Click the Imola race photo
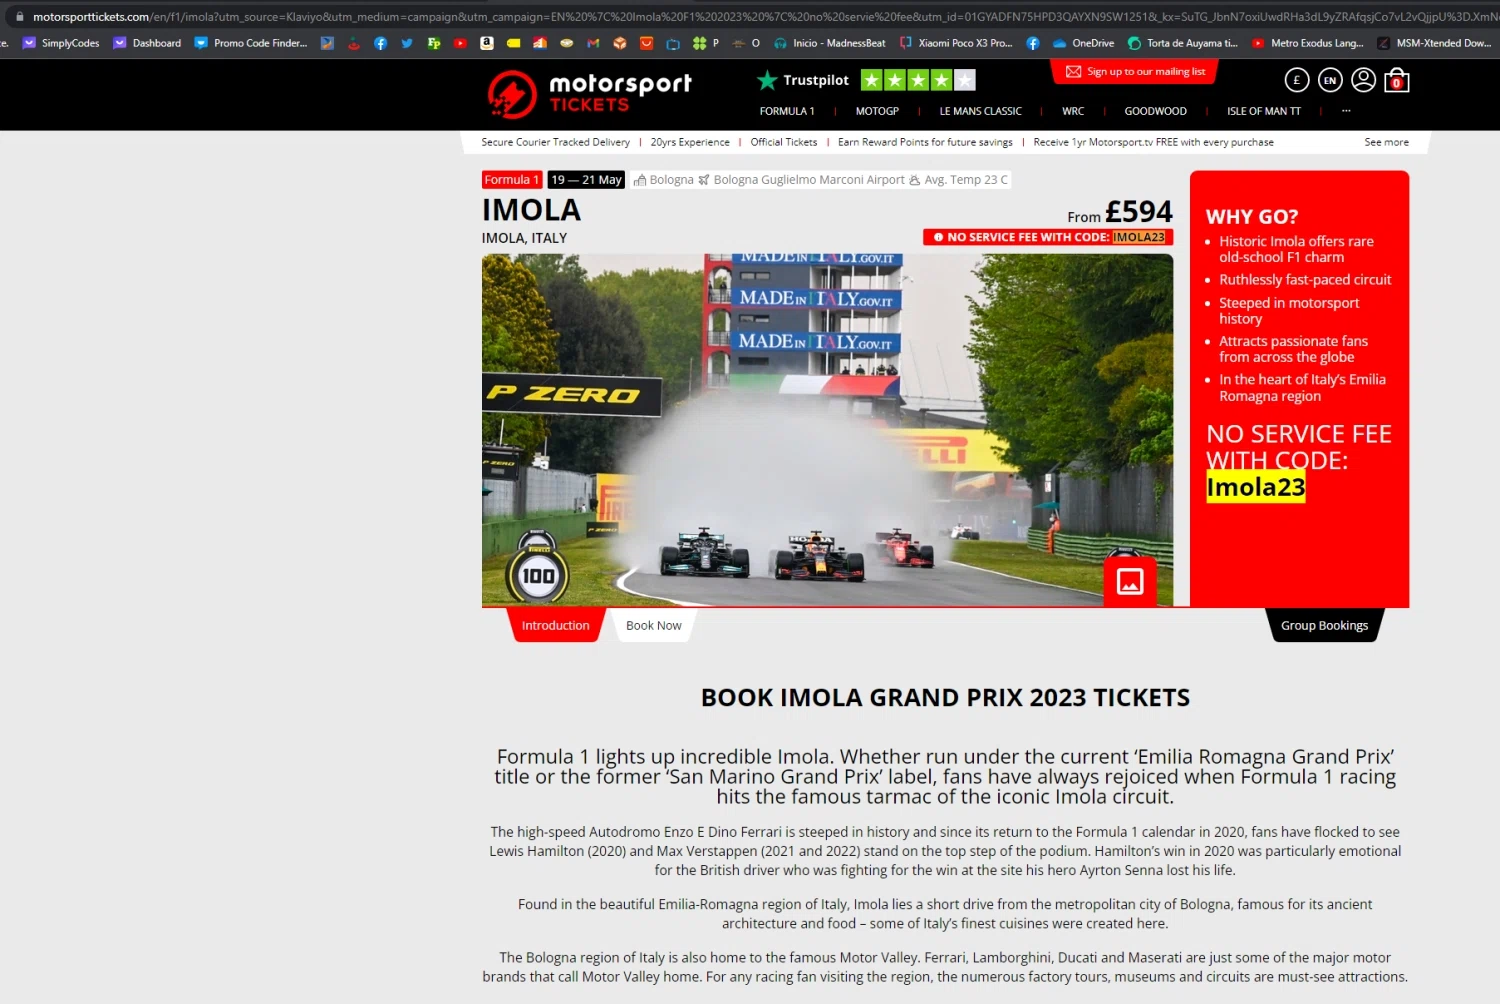The width and height of the screenshot is (1500, 1004). tap(827, 430)
